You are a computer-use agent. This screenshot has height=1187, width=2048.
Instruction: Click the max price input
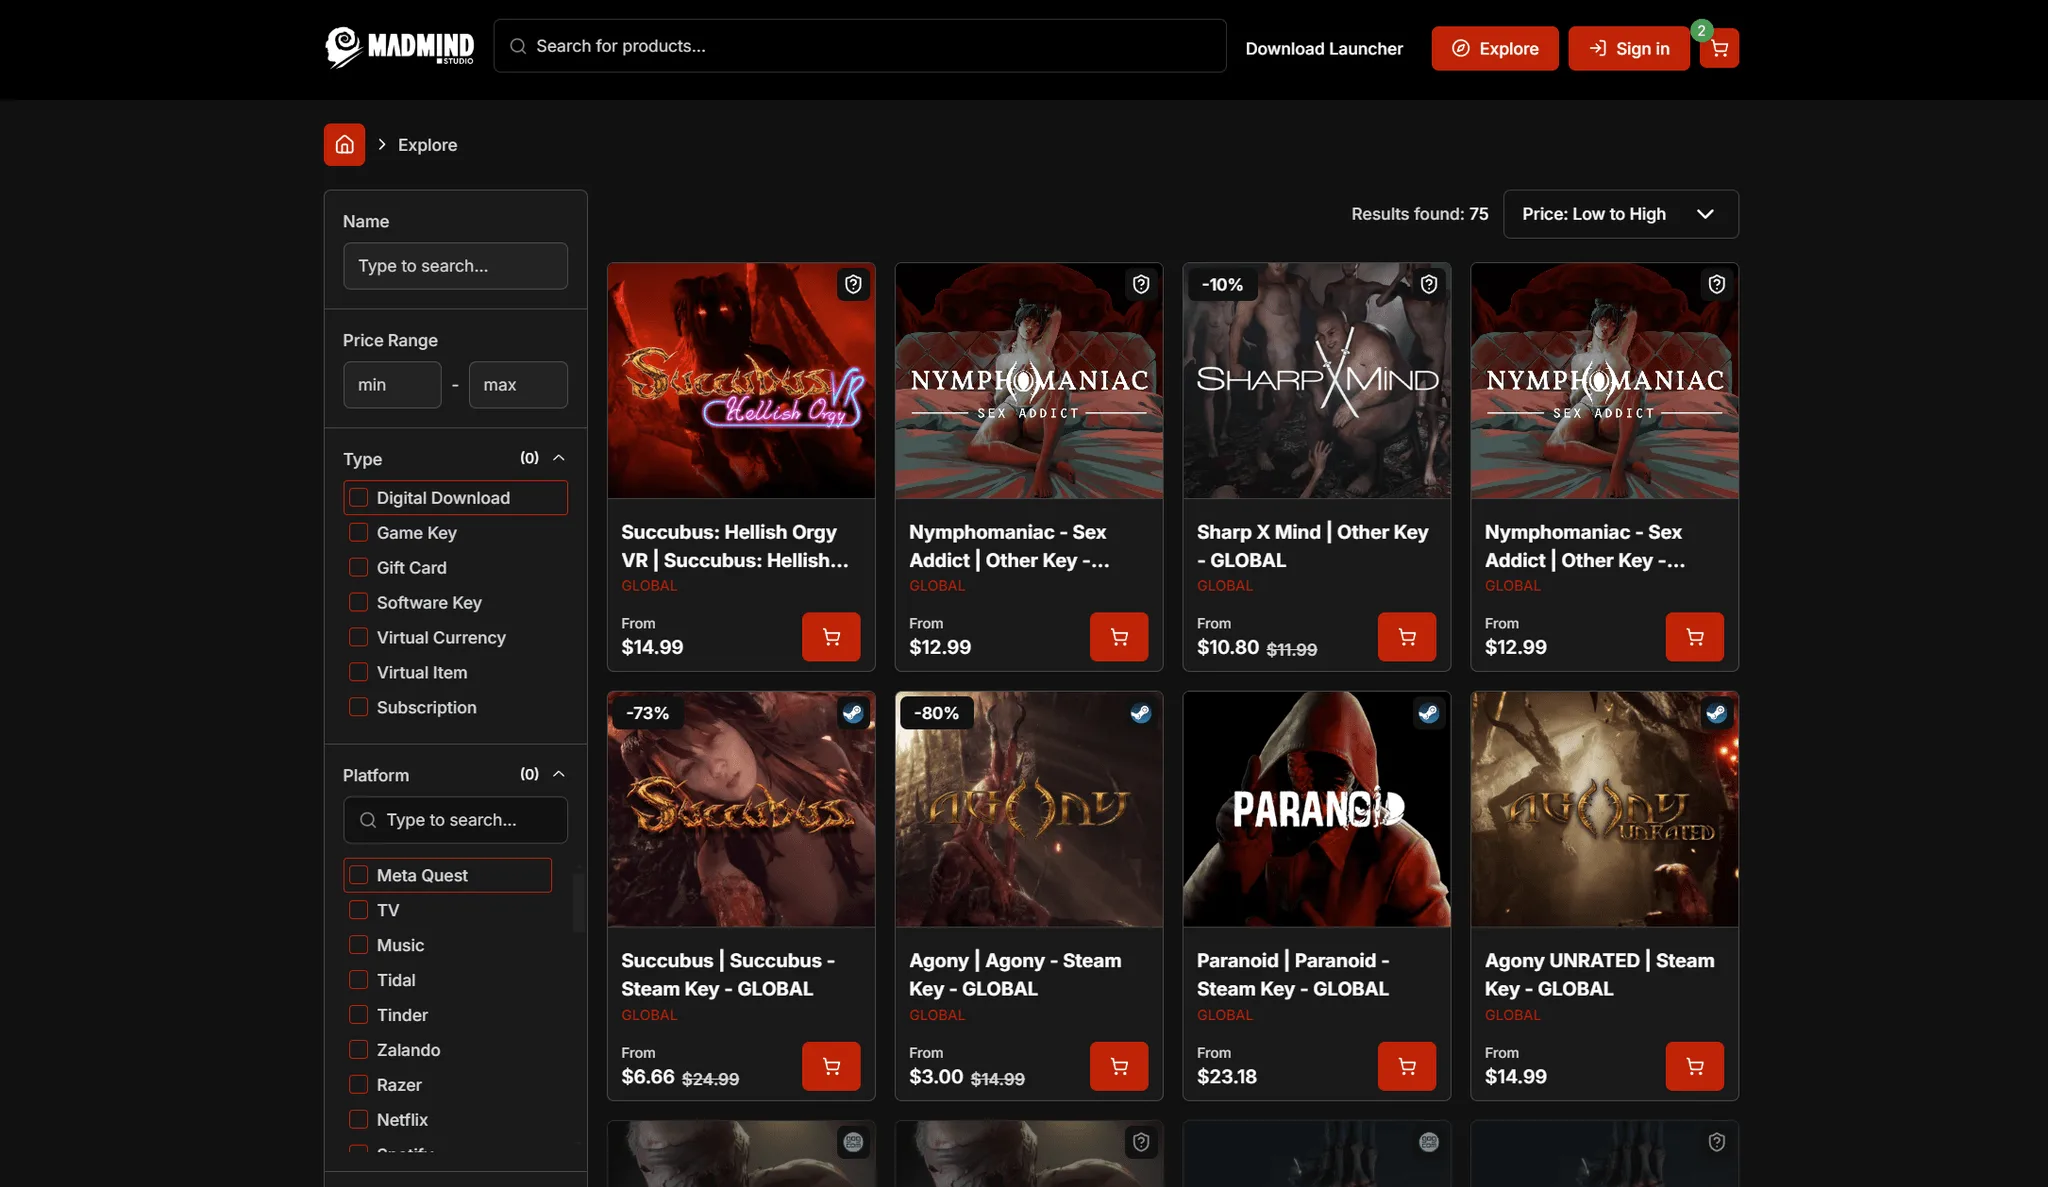click(x=518, y=385)
